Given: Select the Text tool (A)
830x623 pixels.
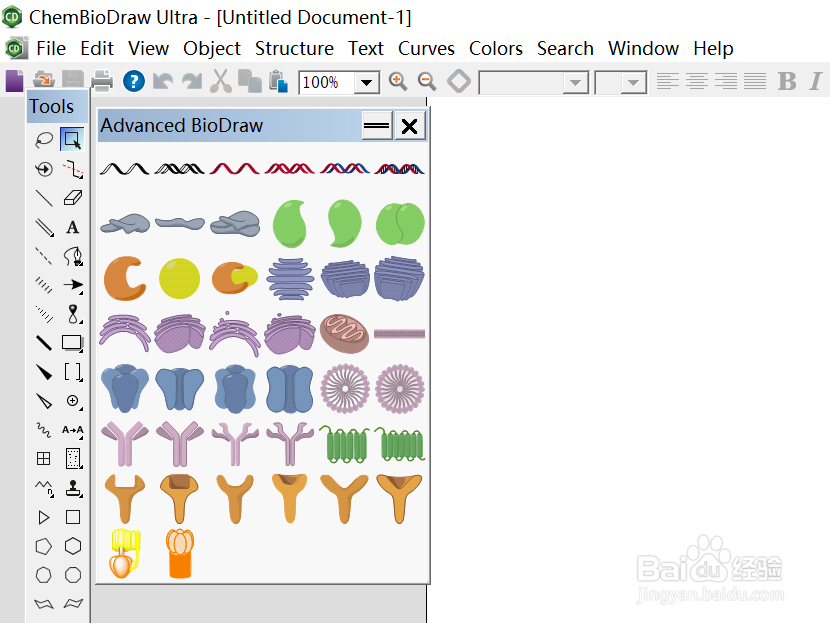Looking at the screenshot, I should [73, 227].
